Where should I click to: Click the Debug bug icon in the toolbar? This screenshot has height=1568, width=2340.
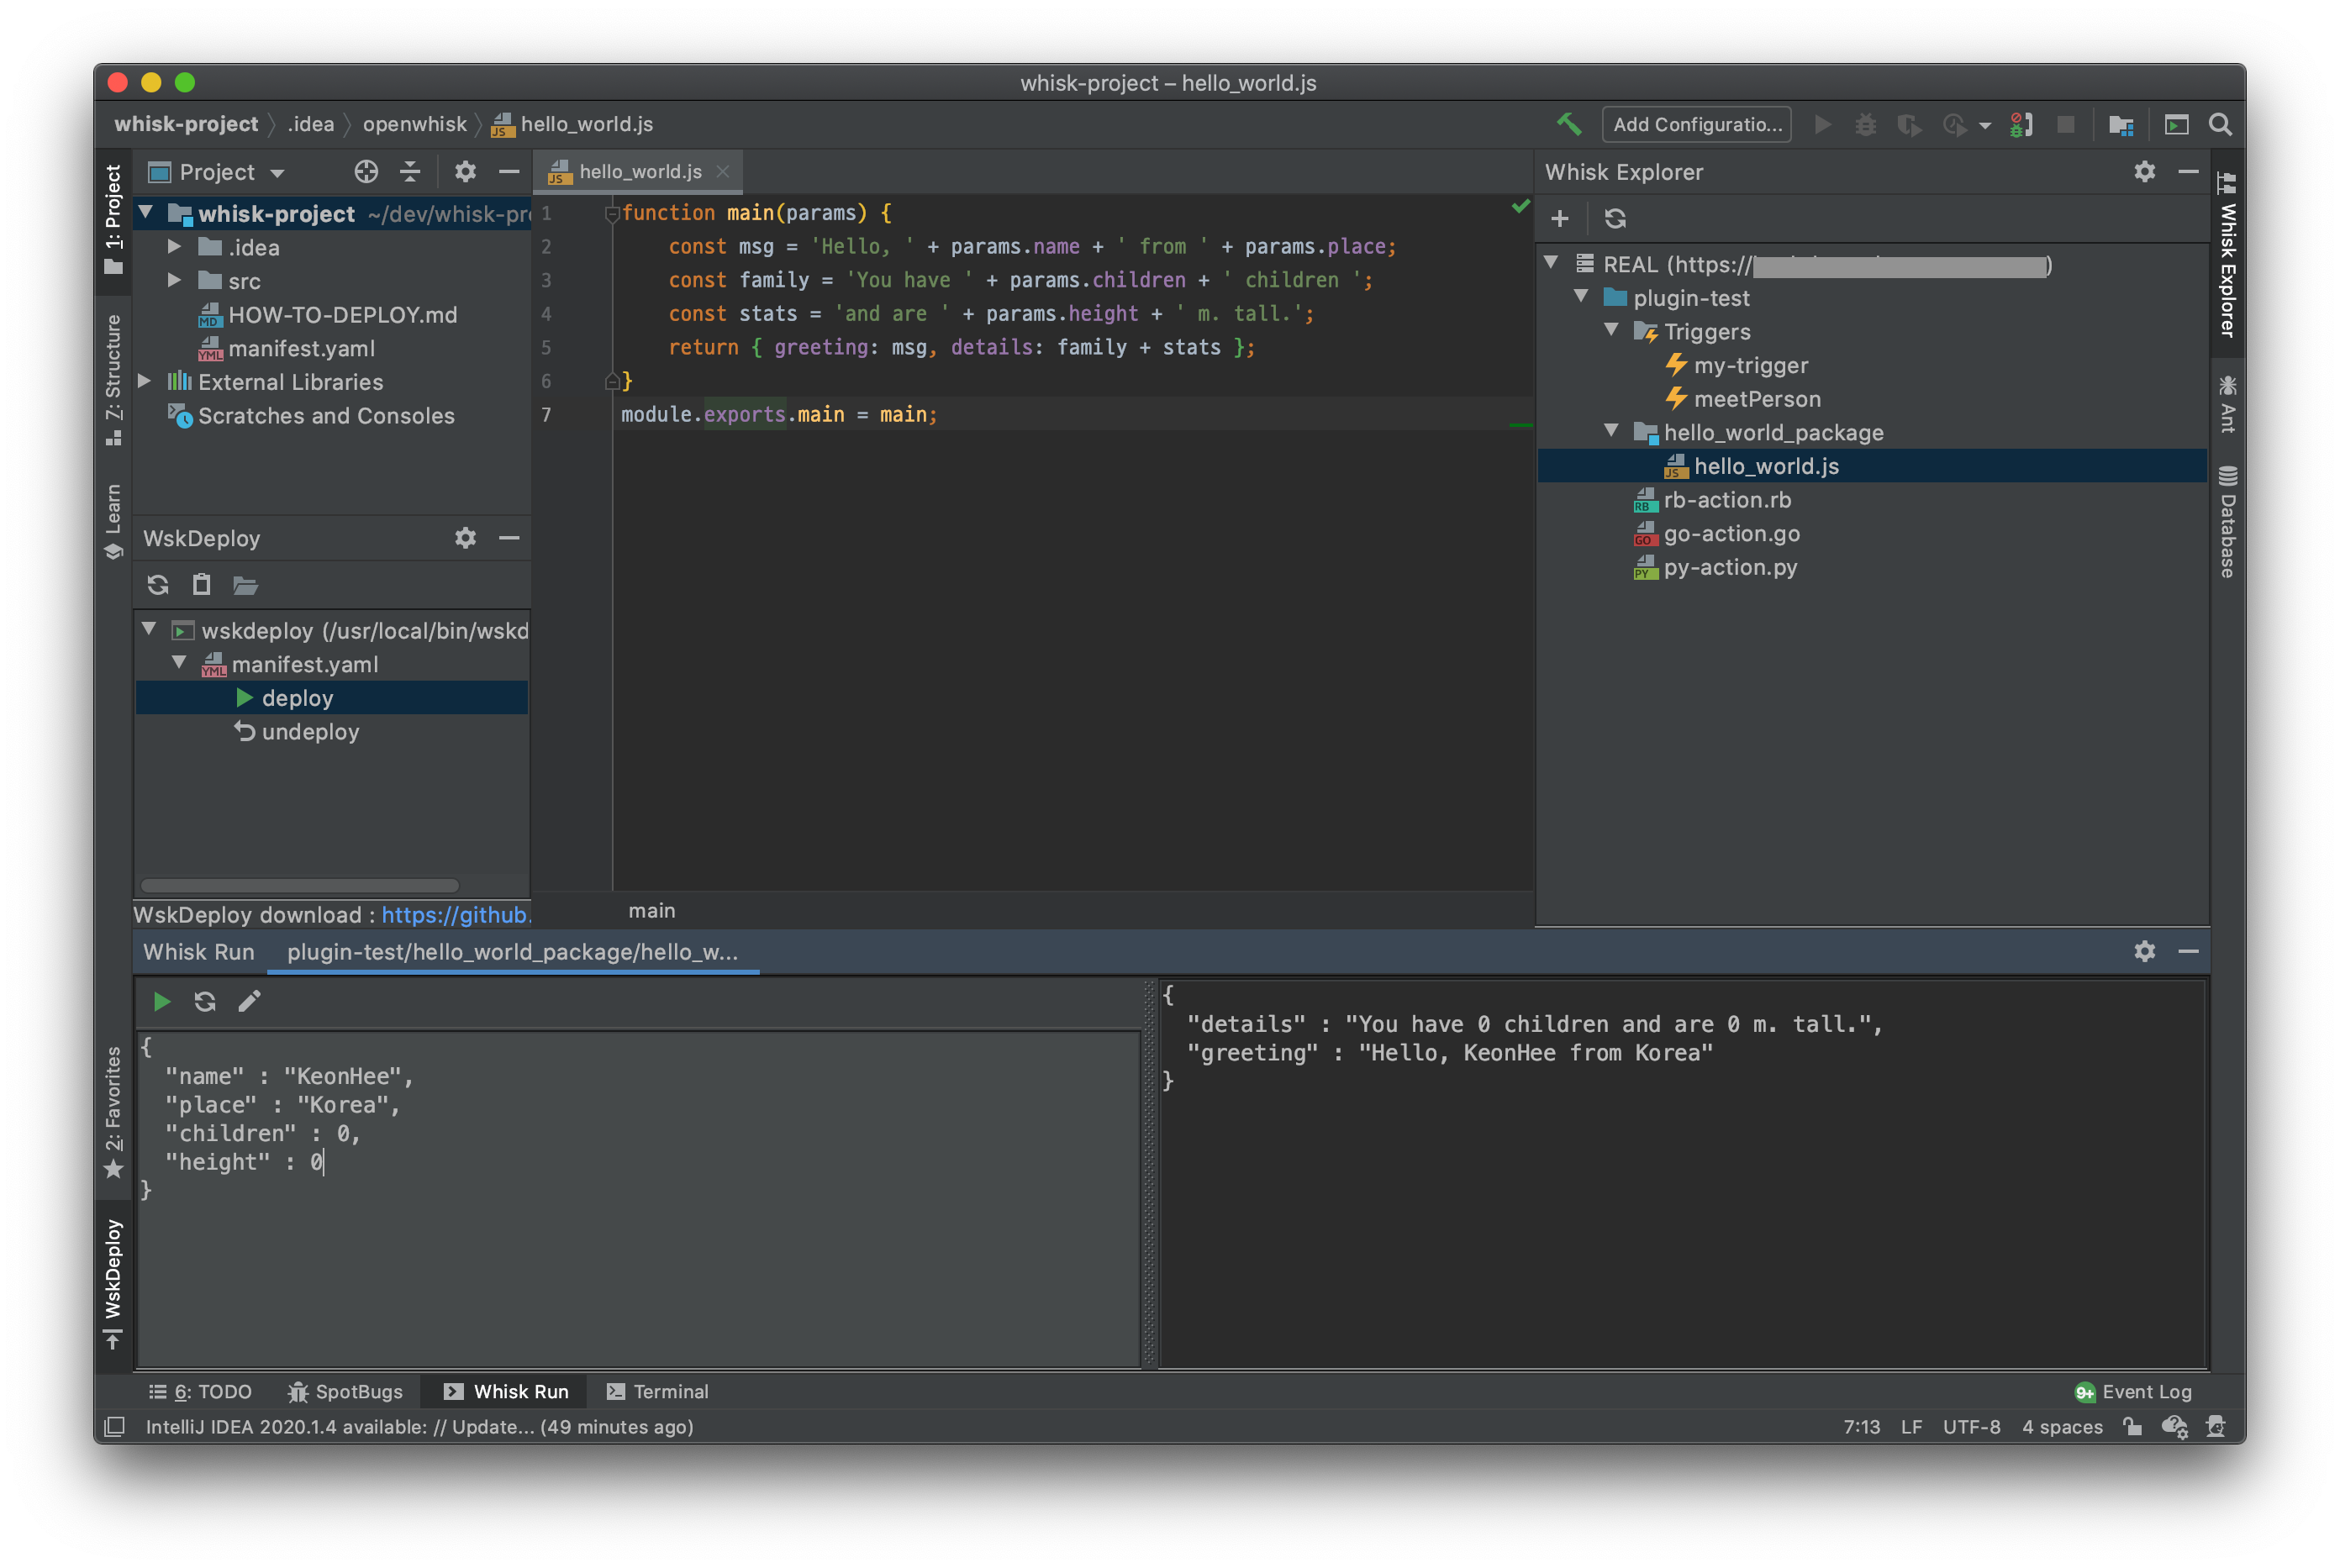(1866, 124)
